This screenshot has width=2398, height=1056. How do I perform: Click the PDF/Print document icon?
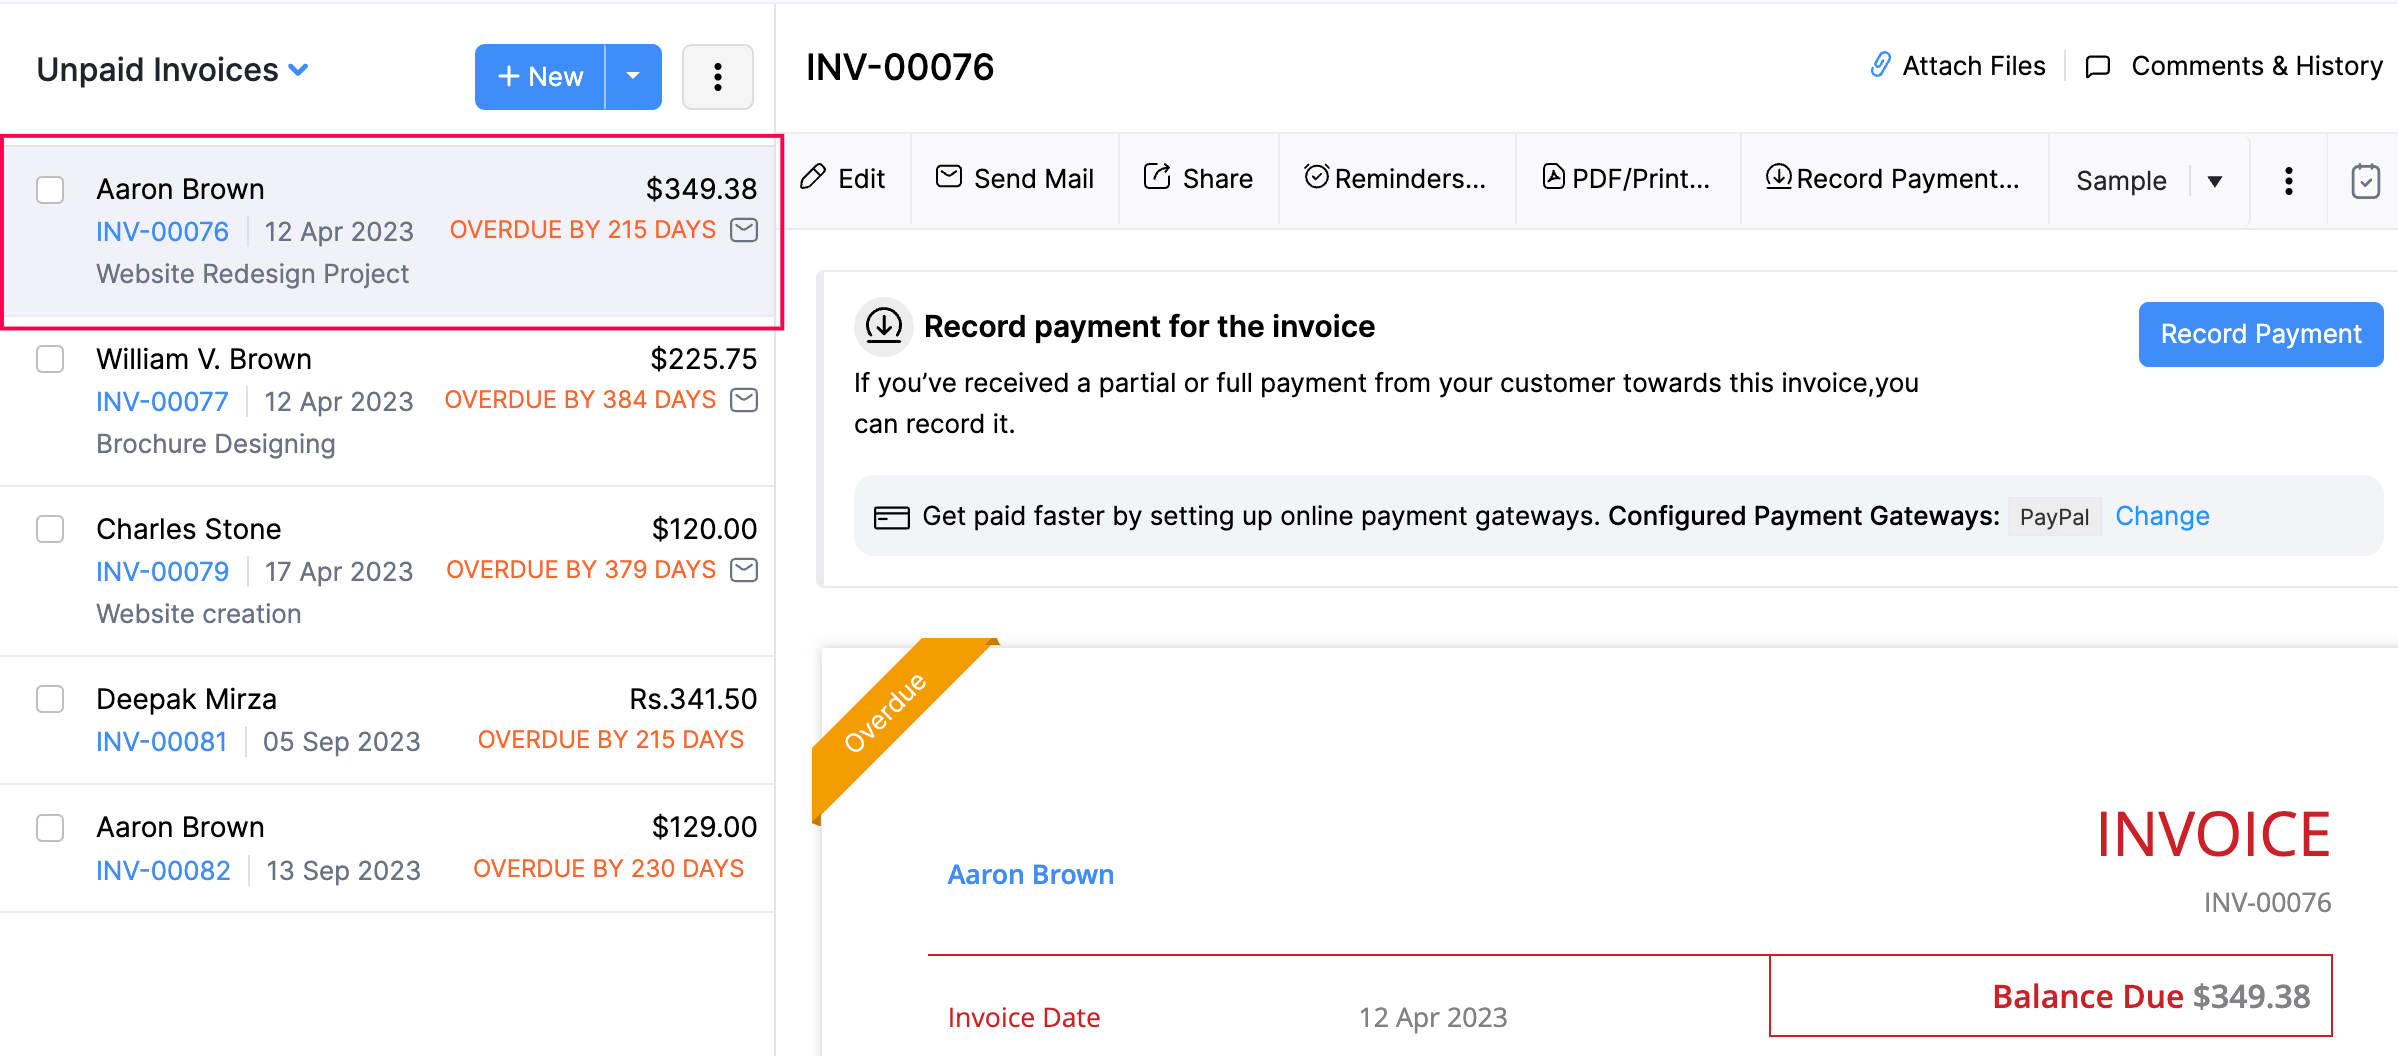[1553, 178]
